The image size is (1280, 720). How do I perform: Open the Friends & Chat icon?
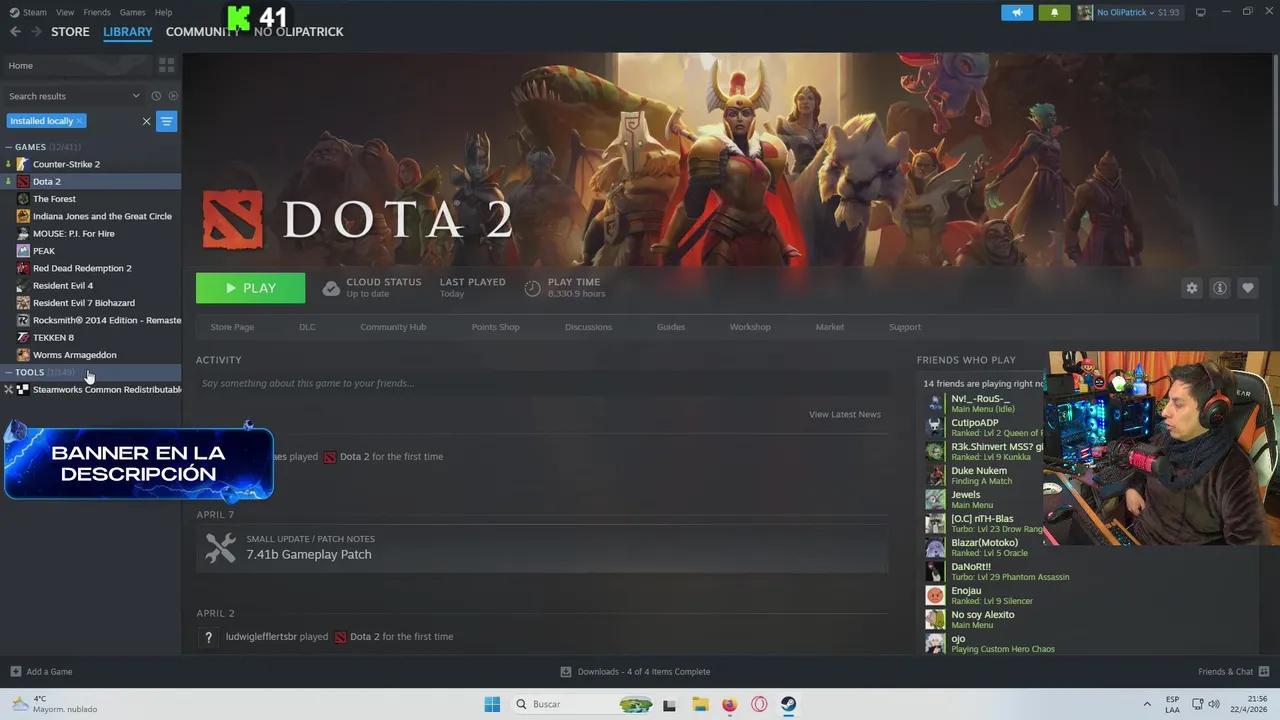1264,672
